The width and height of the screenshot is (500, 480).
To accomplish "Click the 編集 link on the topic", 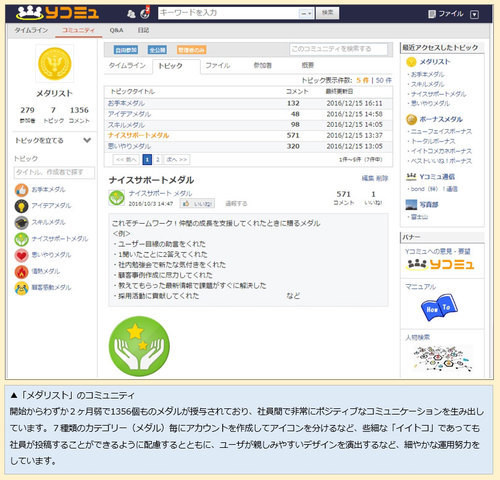I will point(368,178).
